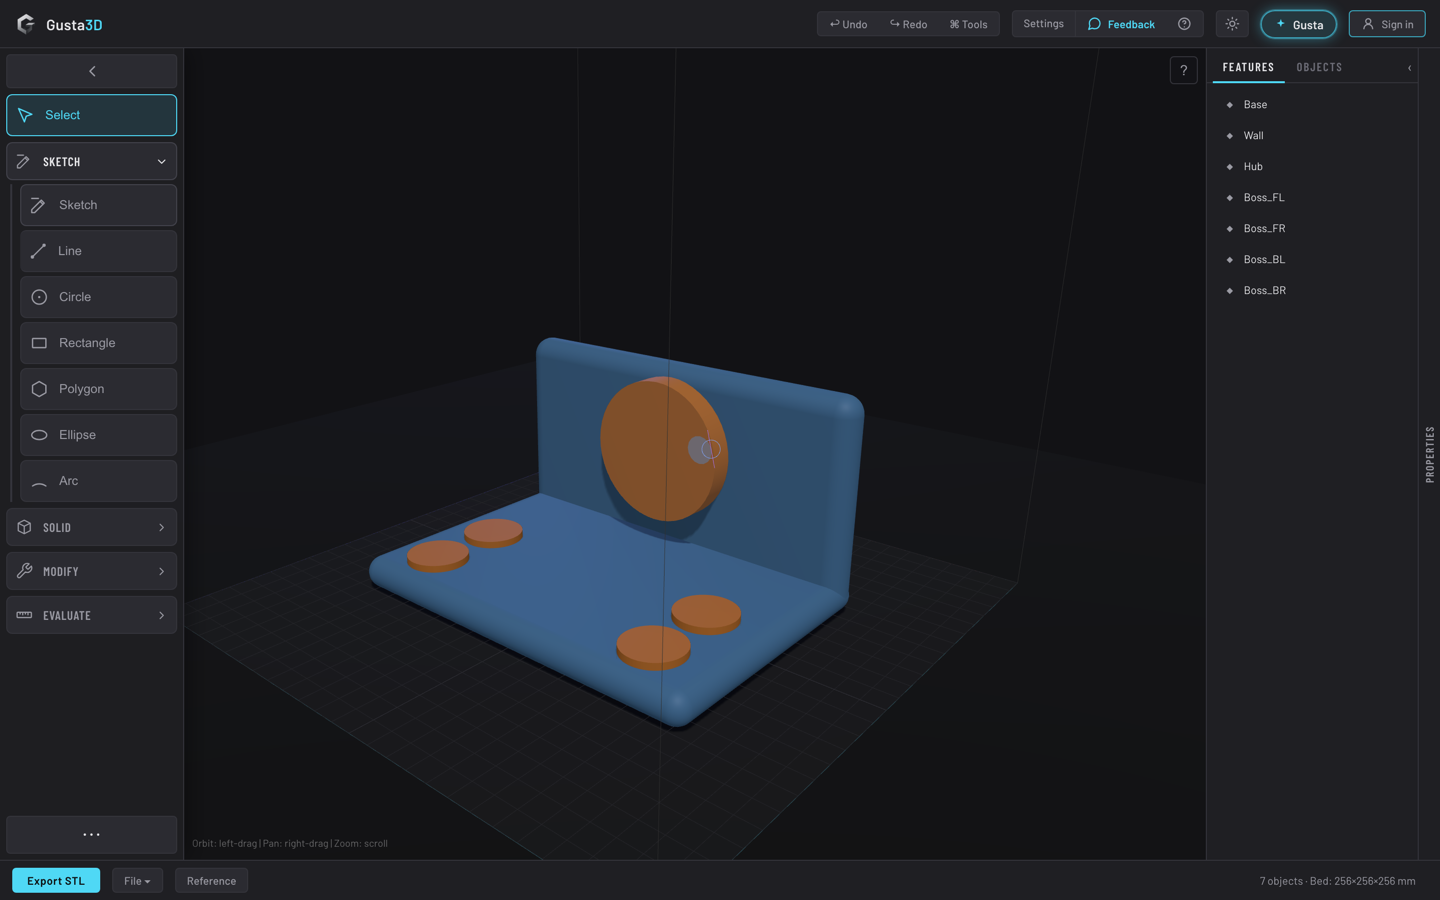
Task: Select the Arc tool
Action: coord(98,481)
